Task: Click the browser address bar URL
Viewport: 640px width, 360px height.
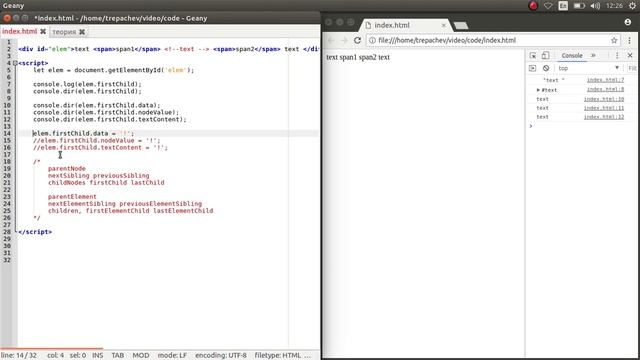Action: click(x=447, y=40)
